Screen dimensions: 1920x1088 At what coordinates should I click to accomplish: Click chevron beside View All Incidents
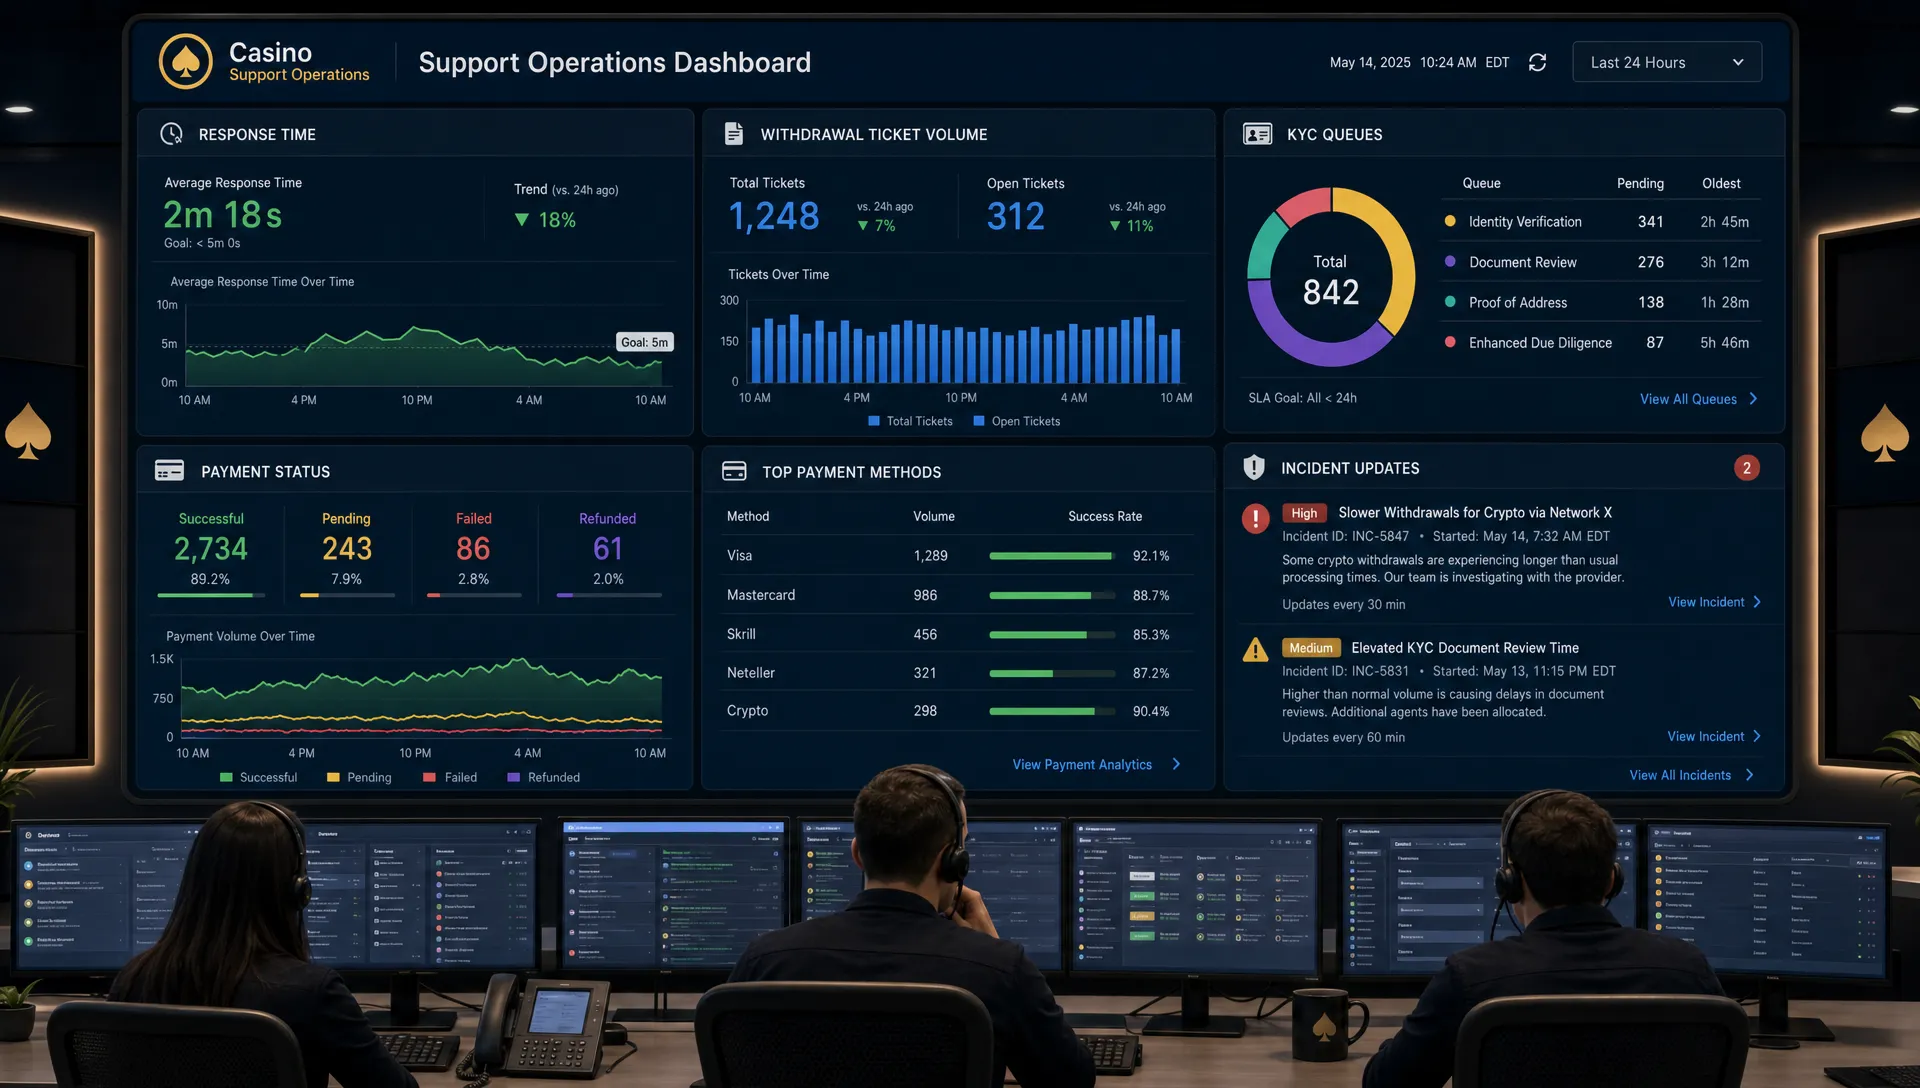(1749, 775)
